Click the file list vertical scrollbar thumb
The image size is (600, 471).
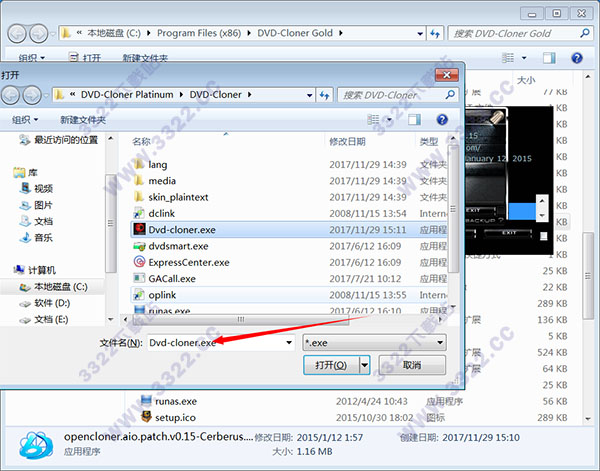(x=453, y=209)
